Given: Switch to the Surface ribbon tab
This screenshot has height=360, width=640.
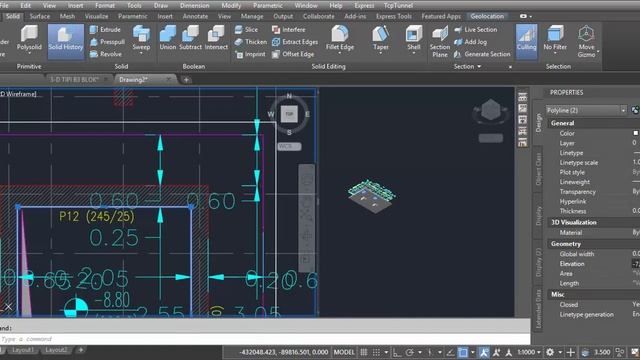Looking at the screenshot, I should (40, 16).
